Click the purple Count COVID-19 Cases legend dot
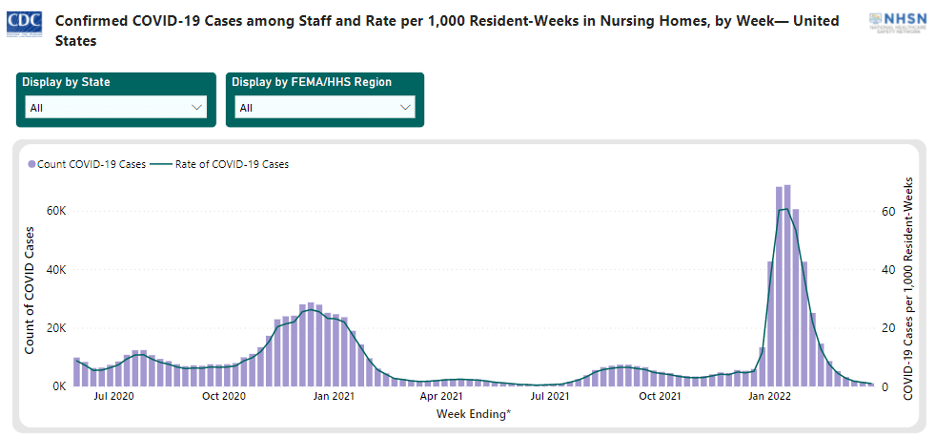Screen dimensions: 936x438 pos(32,164)
